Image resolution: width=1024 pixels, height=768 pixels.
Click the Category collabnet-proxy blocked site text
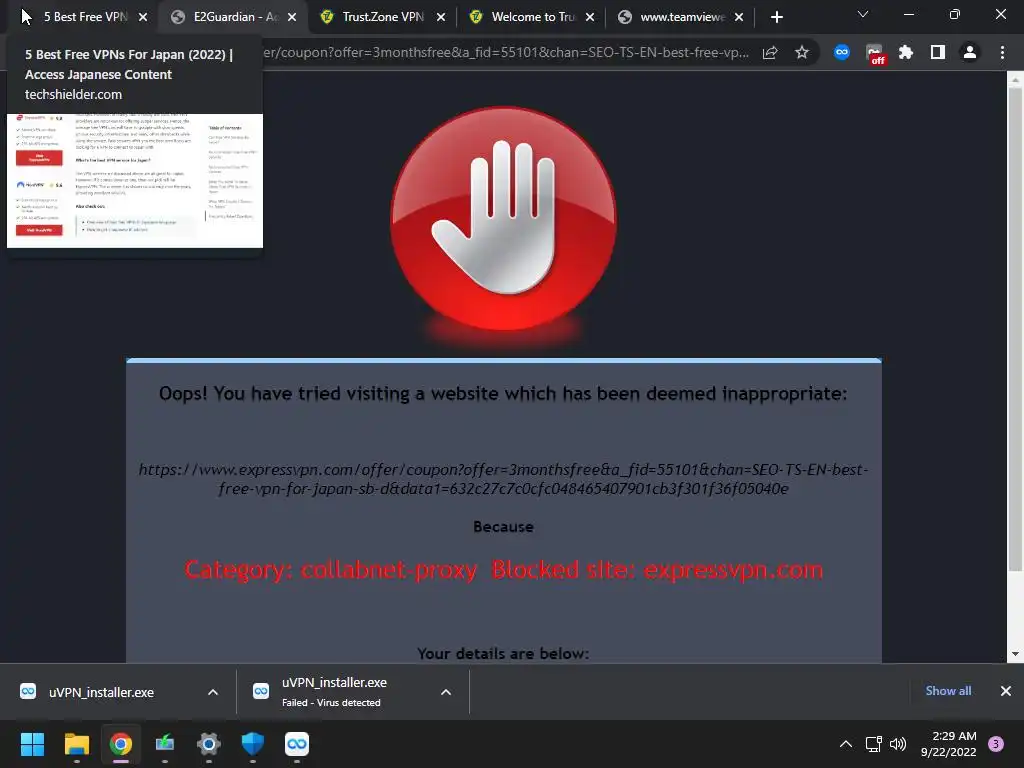[504, 570]
